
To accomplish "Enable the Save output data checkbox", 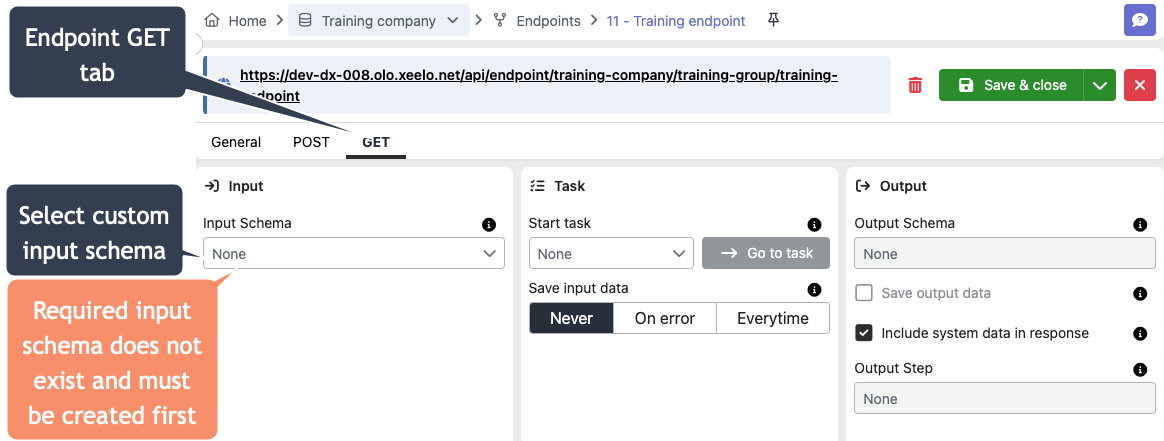I will [864, 293].
